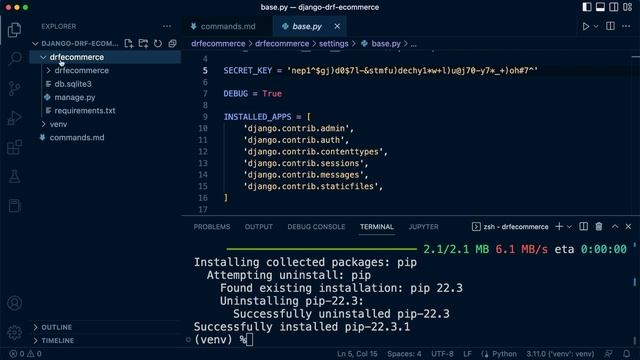640x360 pixels.
Task: Run the Python file
Action: pyautogui.click(x=586, y=26)
